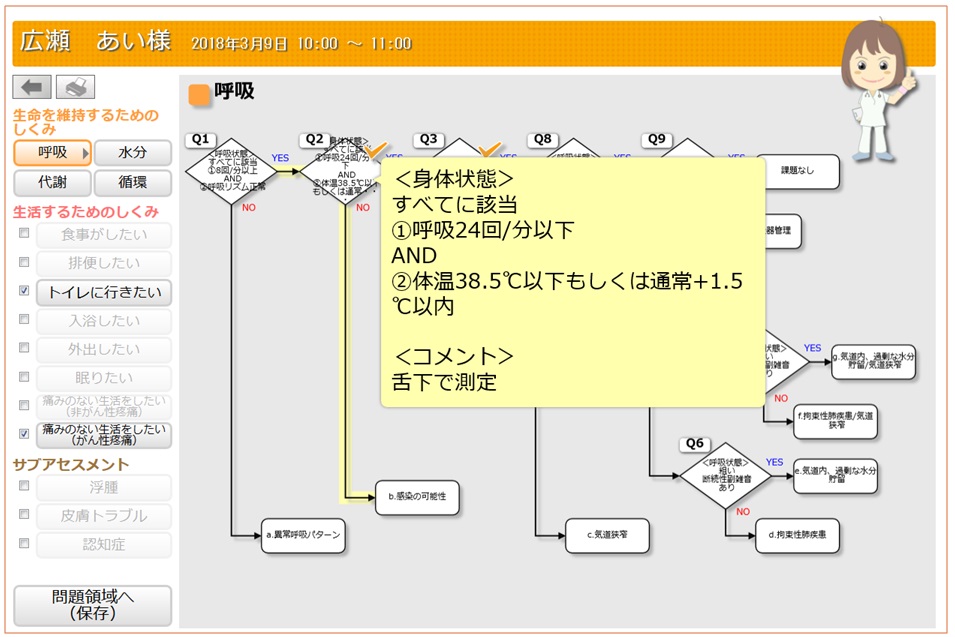The width and height of the screenshot is (955, 637).
Task: Open the 痛みのない生活をしたい(がん性疼痛) button
Action: [x=104, y=435]
